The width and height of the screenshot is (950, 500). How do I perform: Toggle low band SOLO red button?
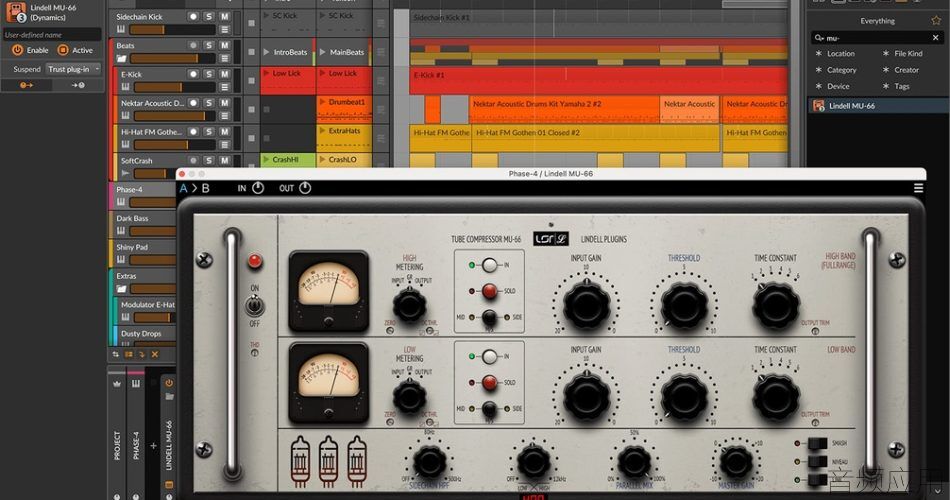click(490, 382)
